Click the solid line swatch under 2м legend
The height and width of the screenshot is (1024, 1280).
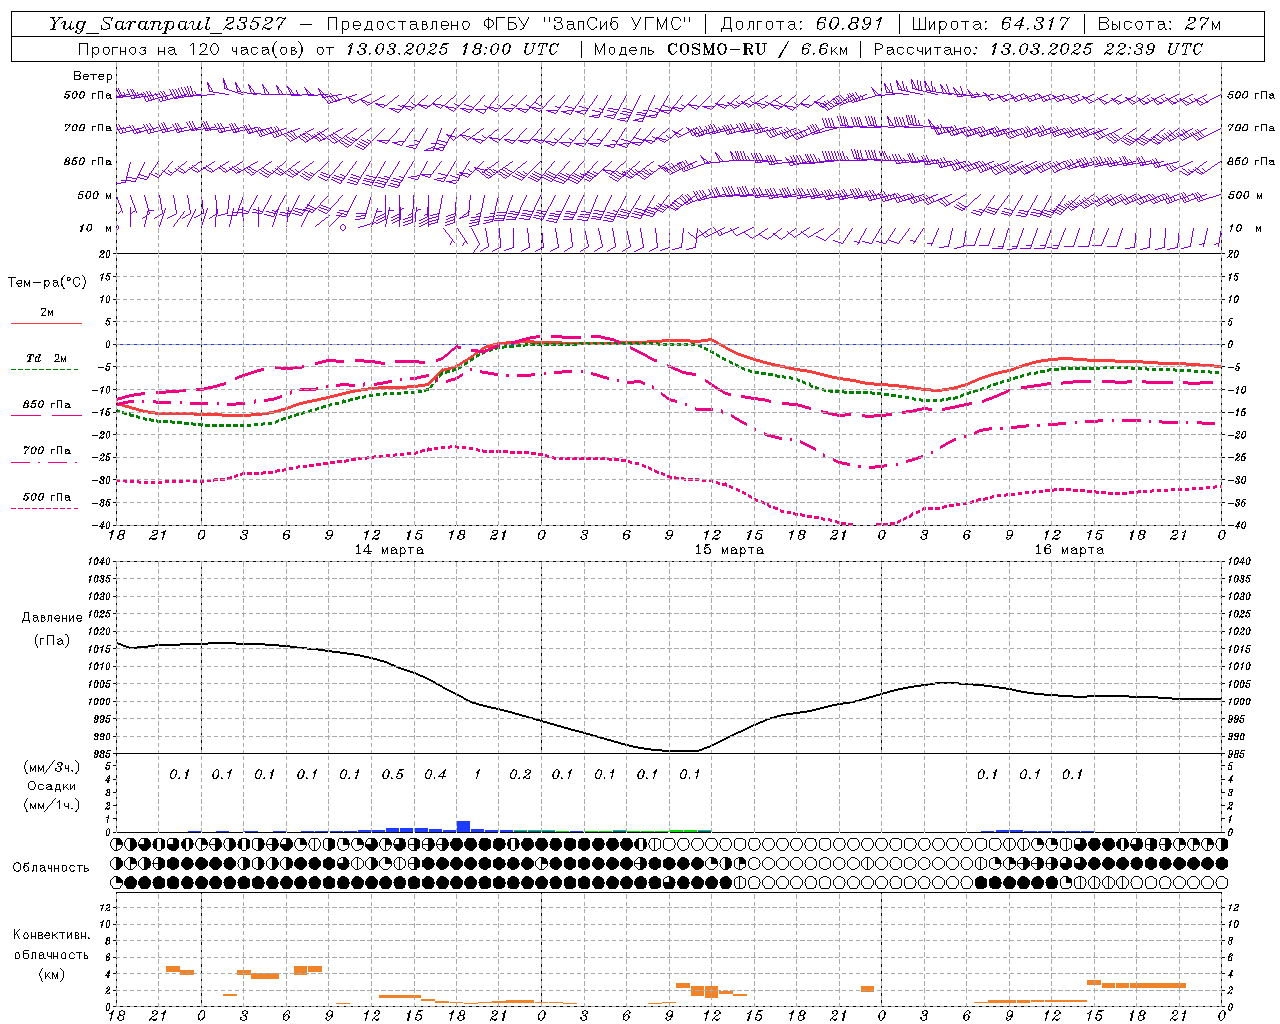pos(46,323)
